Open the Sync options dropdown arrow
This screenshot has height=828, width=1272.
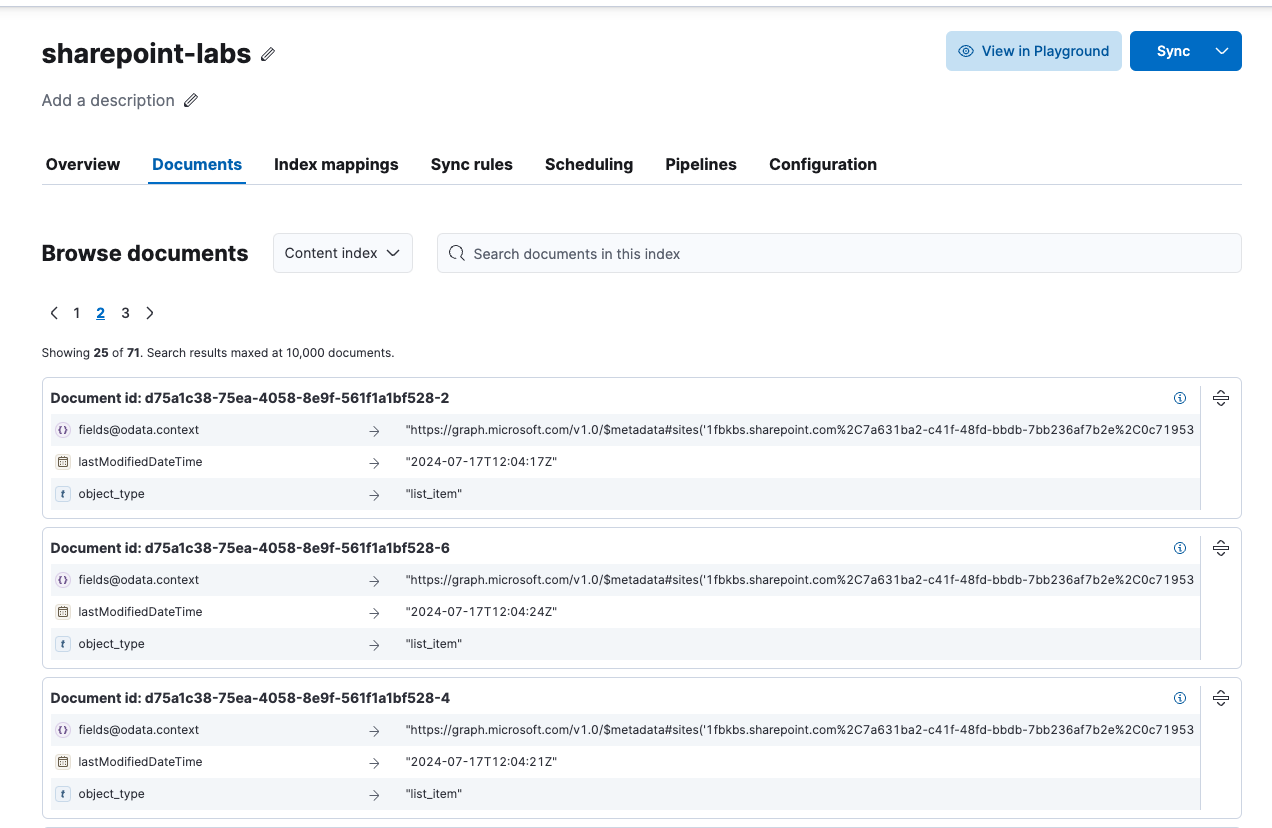(x=1222, y=51)
